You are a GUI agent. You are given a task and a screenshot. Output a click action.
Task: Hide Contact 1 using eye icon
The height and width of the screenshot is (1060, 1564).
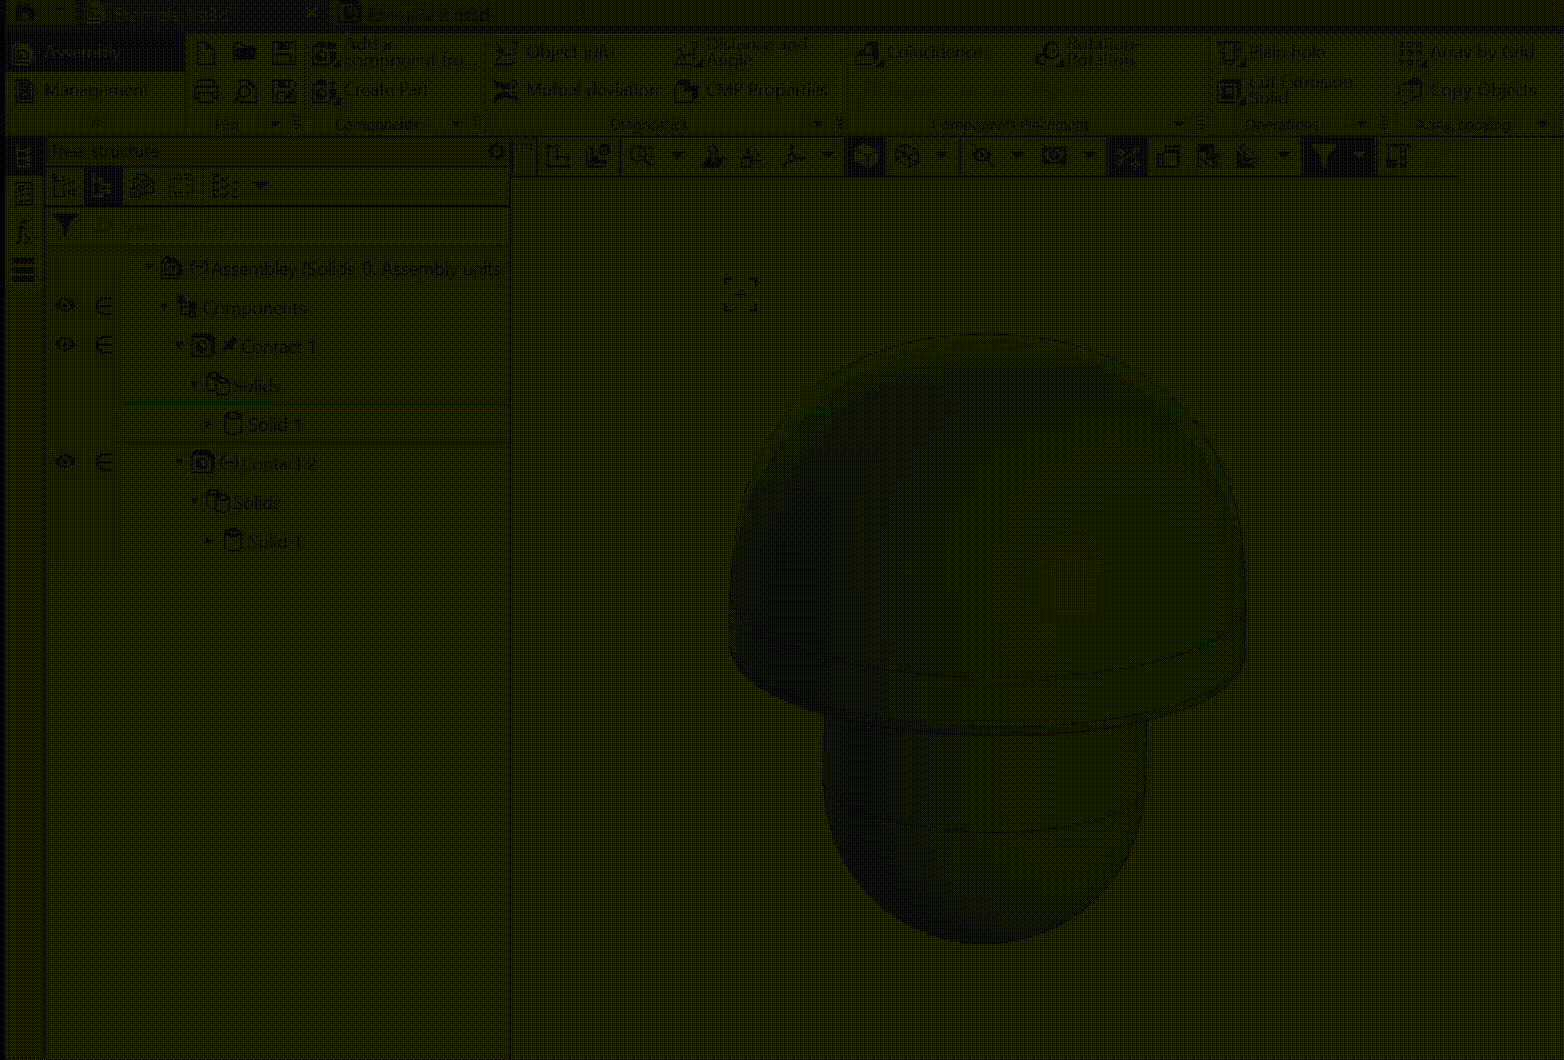point(66,345)
